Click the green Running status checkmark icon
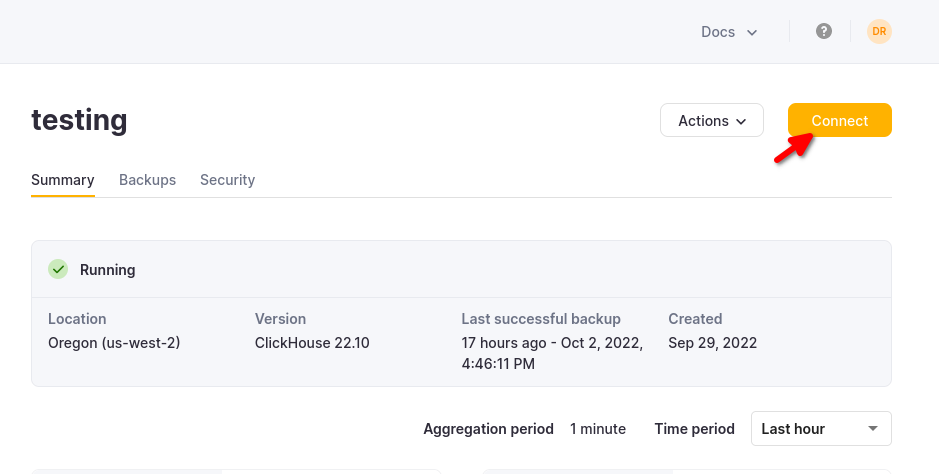The image size is (939, 474). (x=58, y=269)
